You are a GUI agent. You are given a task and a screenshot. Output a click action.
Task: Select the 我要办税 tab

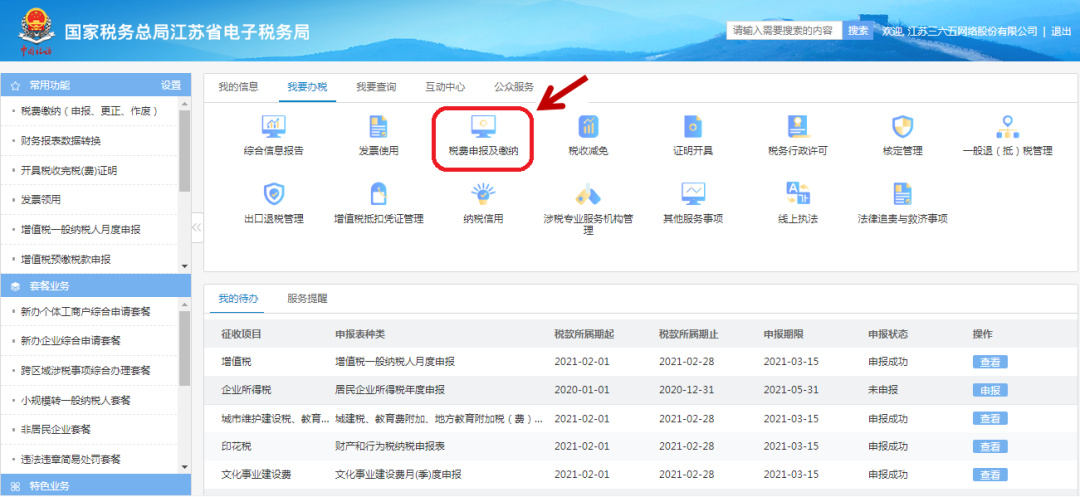tap(307, 87)
